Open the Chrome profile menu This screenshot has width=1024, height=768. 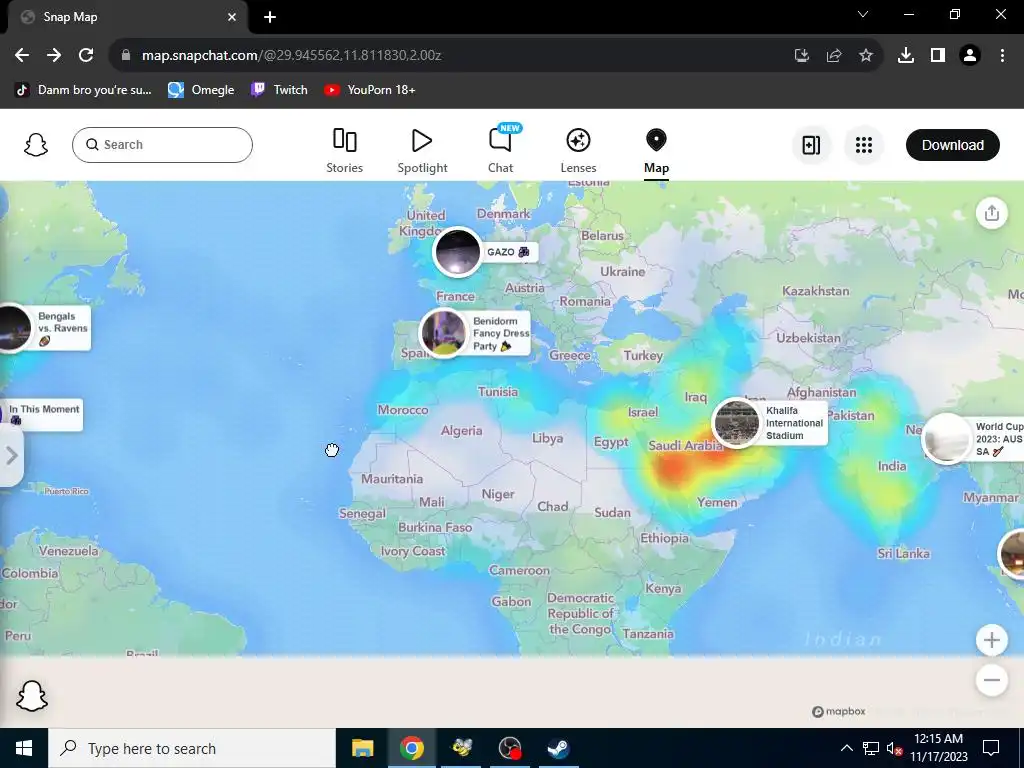coord(970,56)
